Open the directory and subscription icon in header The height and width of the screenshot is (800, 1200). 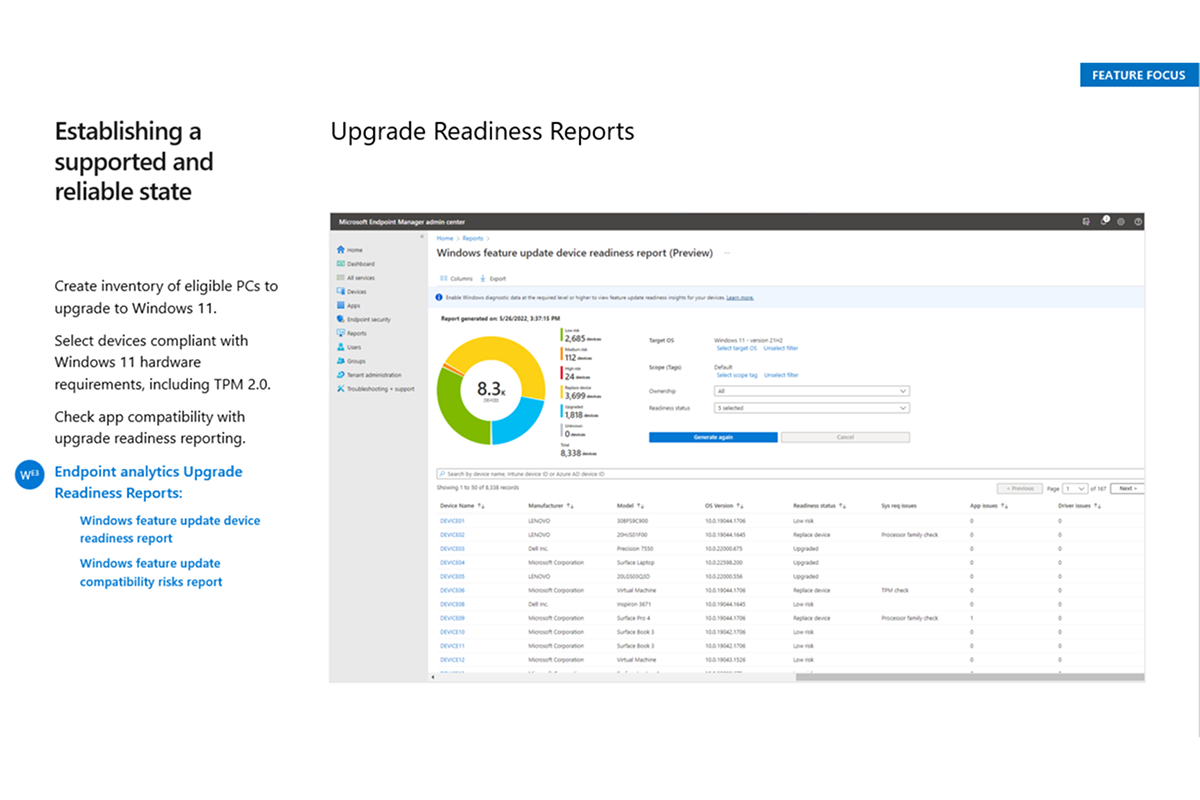click(x=1086, y=221)
